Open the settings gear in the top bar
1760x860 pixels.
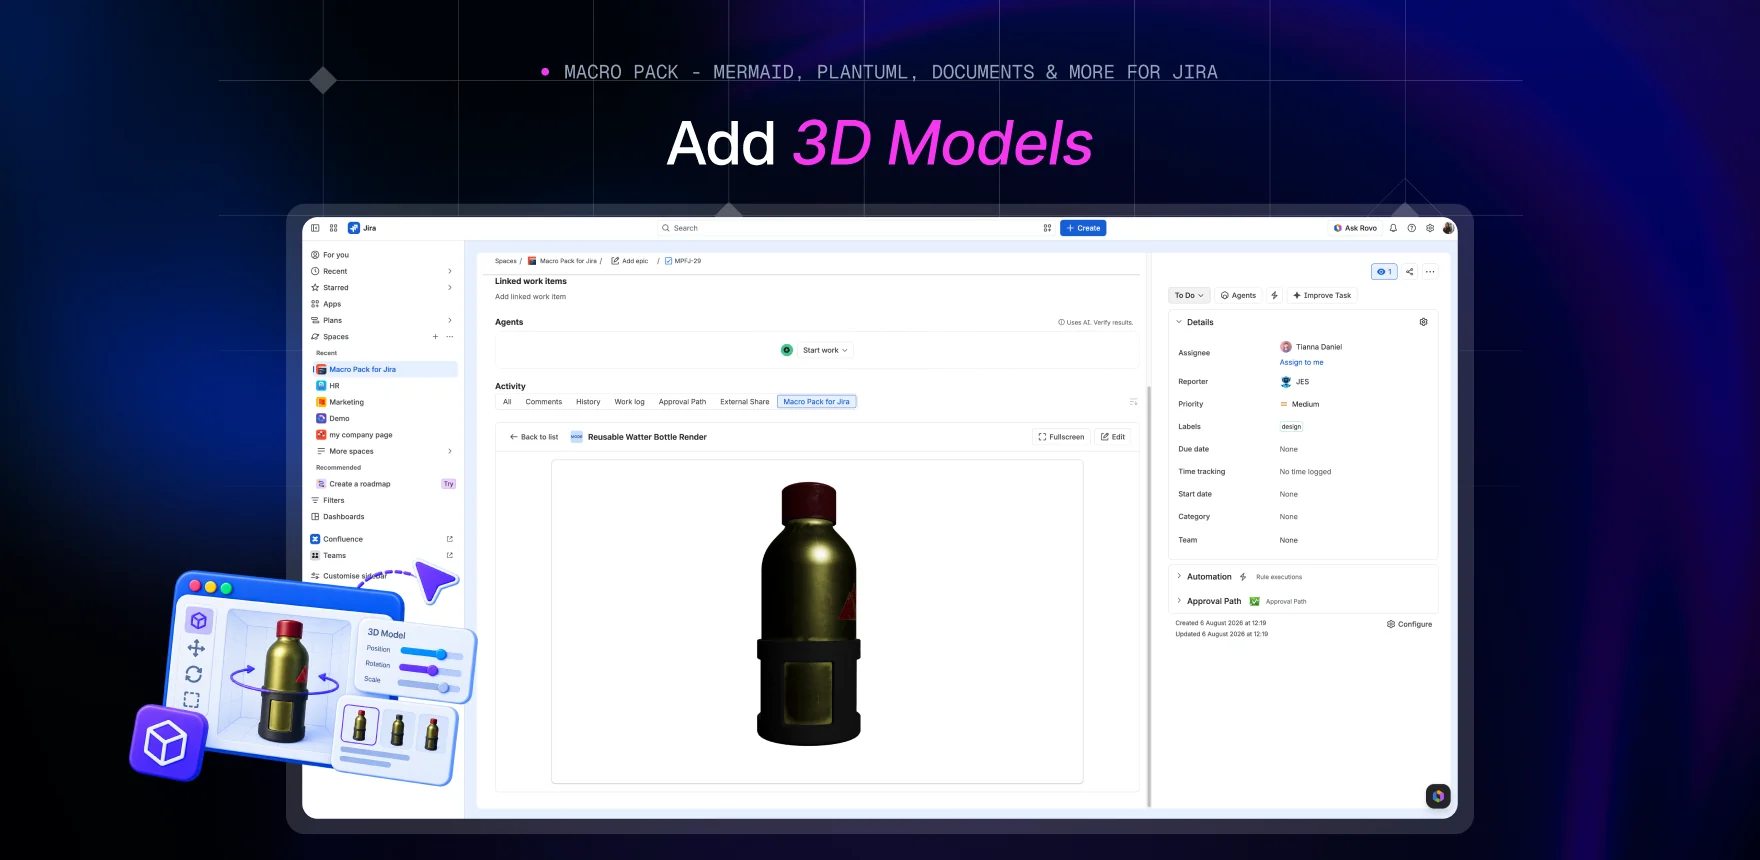pyautogui.click(x=1430, y=228)
